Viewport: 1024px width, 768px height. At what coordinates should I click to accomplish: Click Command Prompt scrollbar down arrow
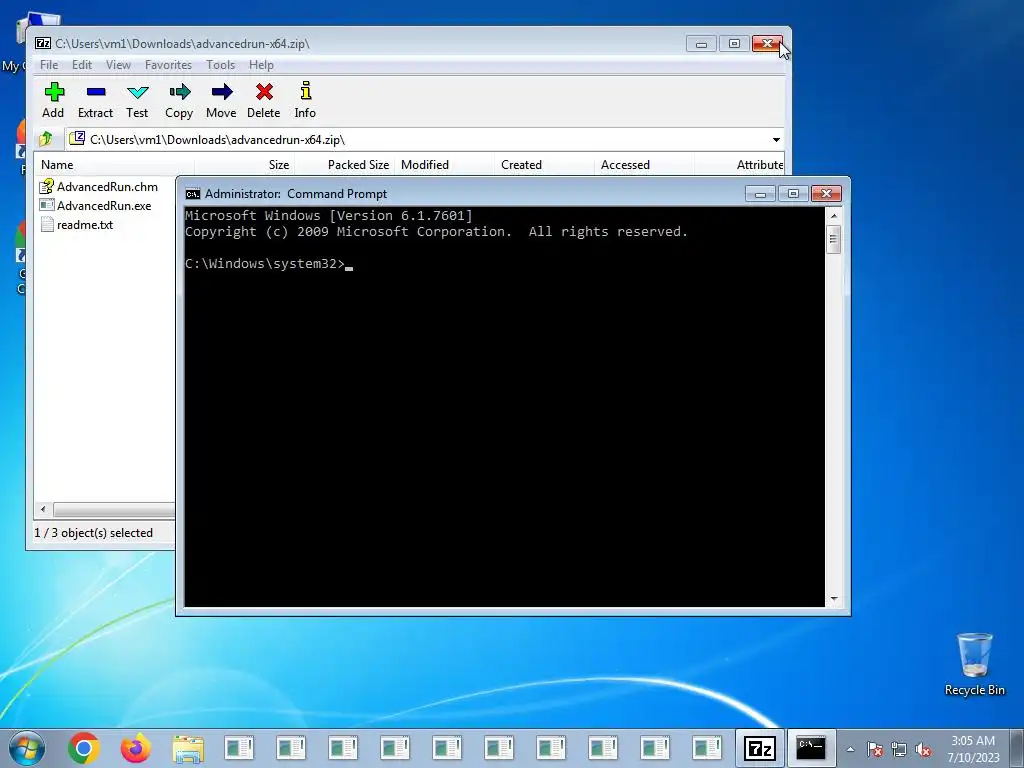[x=833, y=598]
